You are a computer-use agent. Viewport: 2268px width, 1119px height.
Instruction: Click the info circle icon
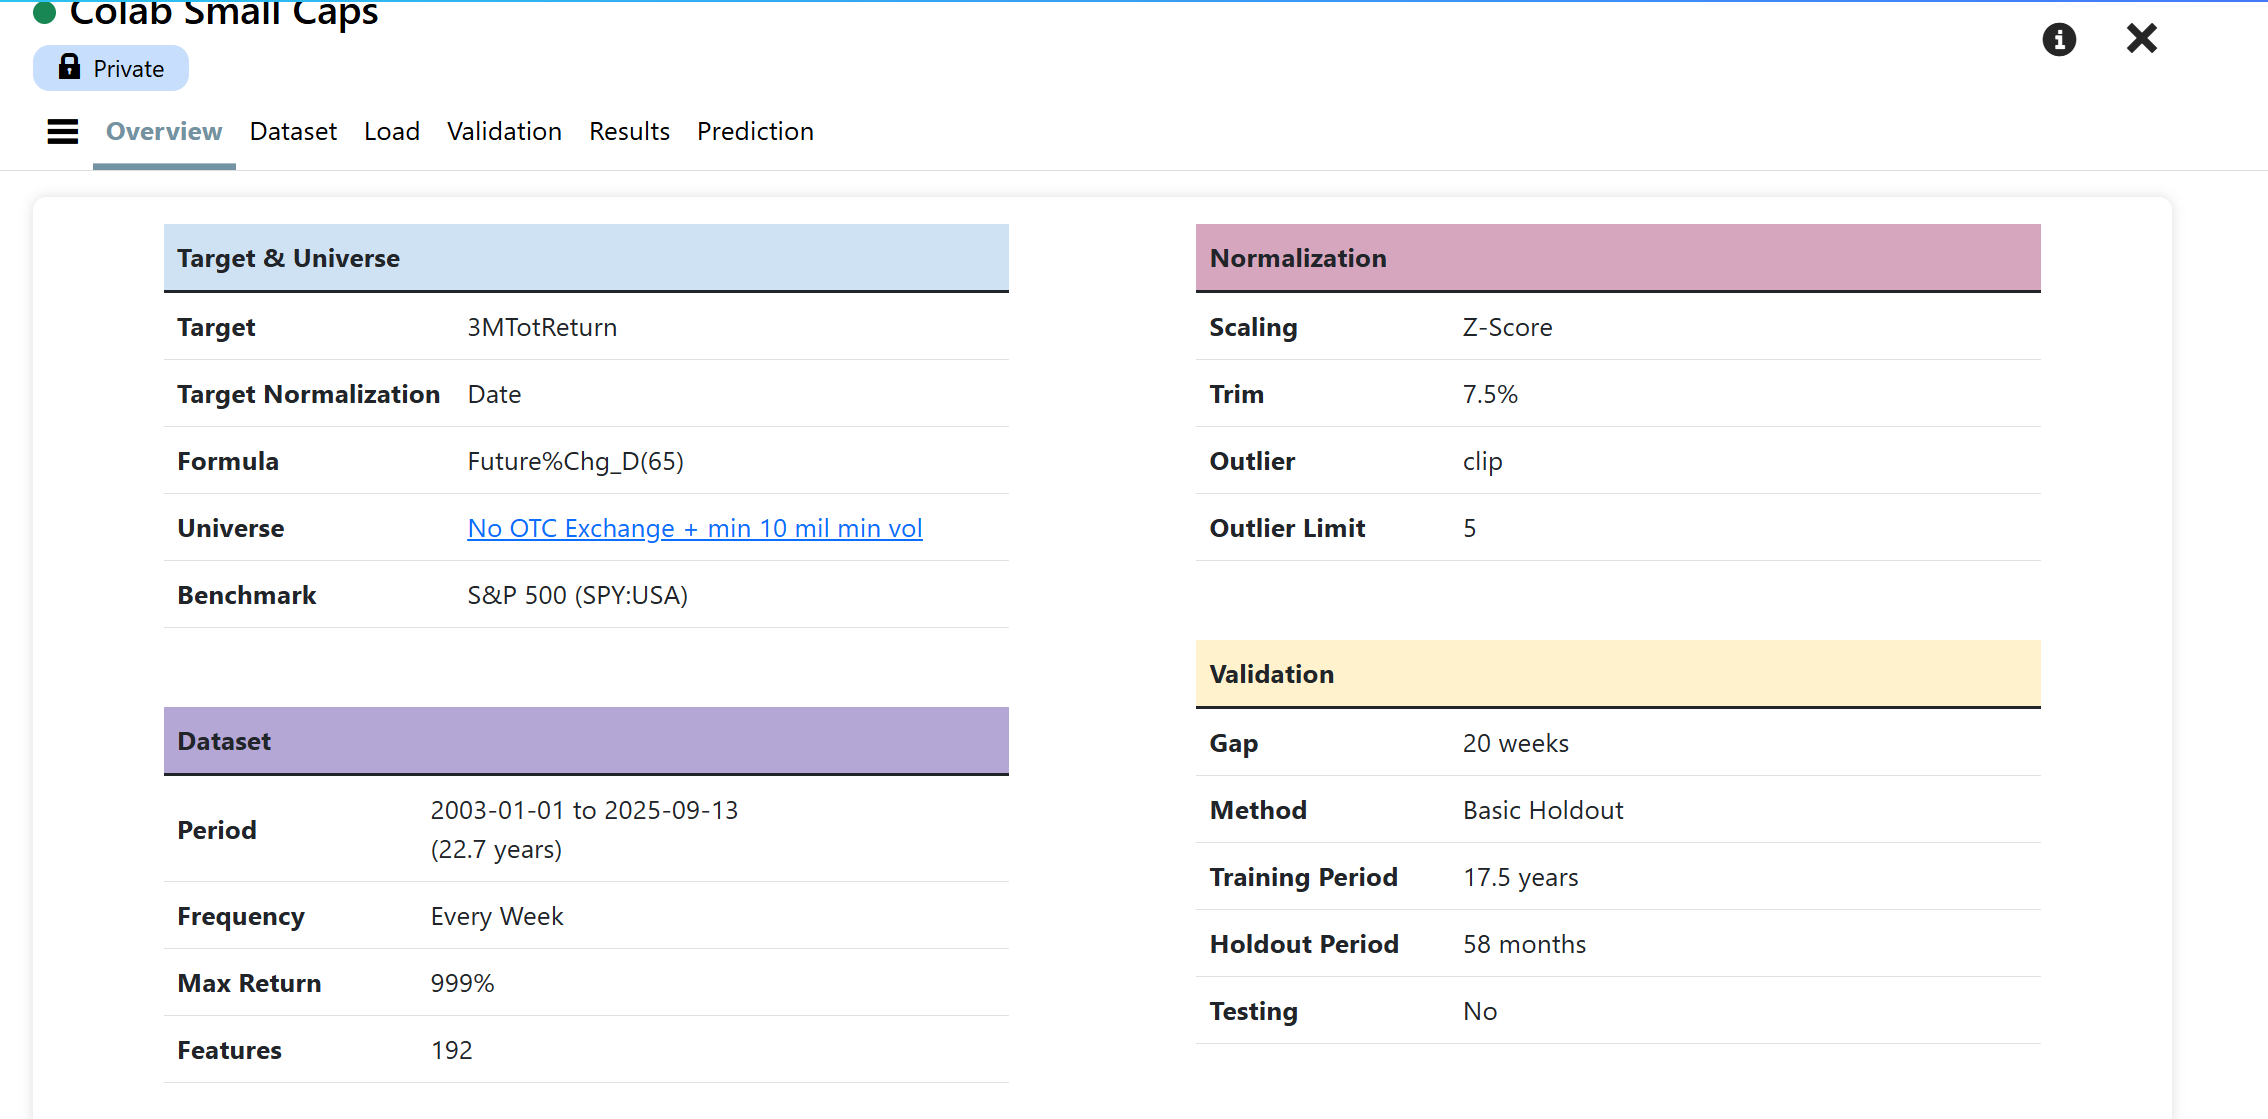(x=2058, y=39)
